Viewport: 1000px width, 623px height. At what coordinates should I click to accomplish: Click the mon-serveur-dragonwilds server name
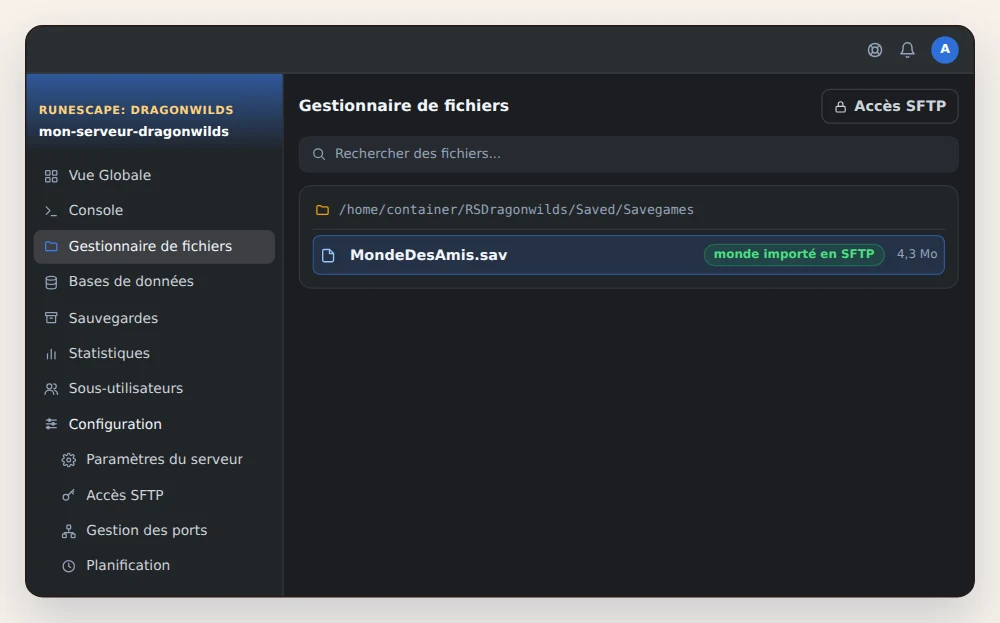pos(134,131)
